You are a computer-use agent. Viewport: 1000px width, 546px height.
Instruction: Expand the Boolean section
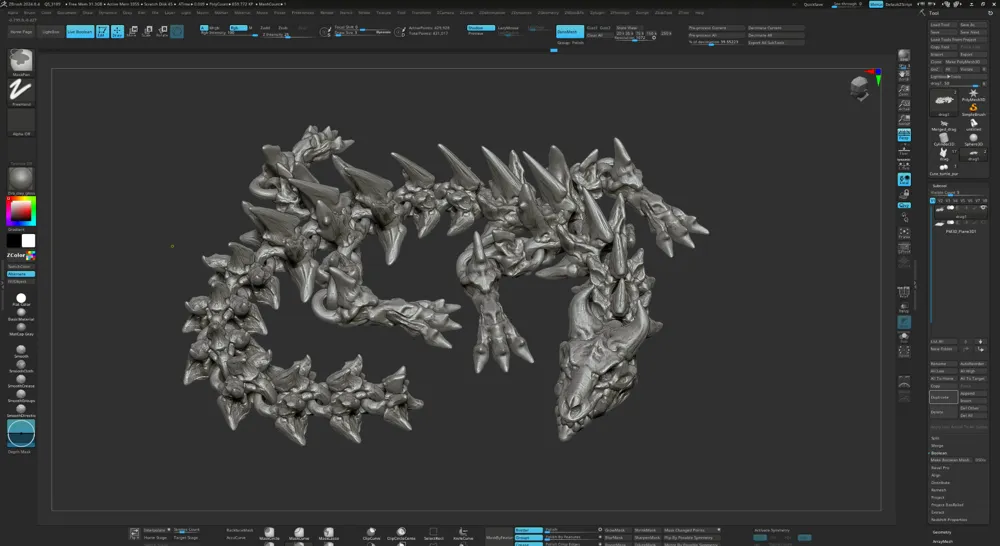pos(939,453)
